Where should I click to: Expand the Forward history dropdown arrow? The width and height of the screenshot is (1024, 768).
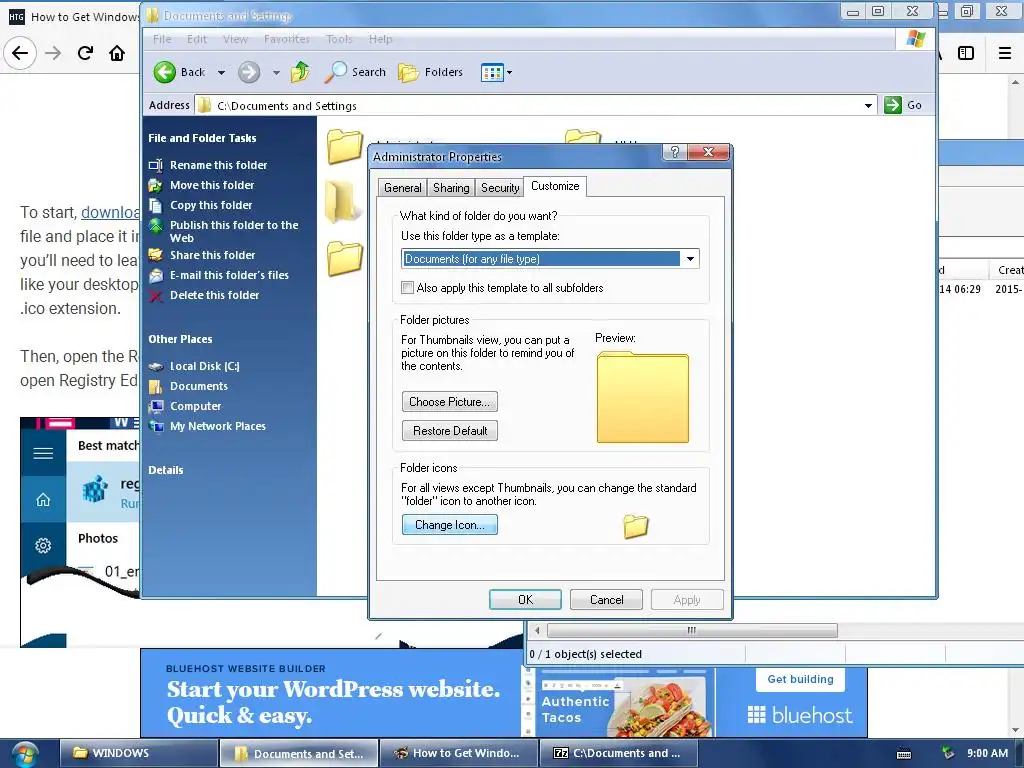coord(276,72)
